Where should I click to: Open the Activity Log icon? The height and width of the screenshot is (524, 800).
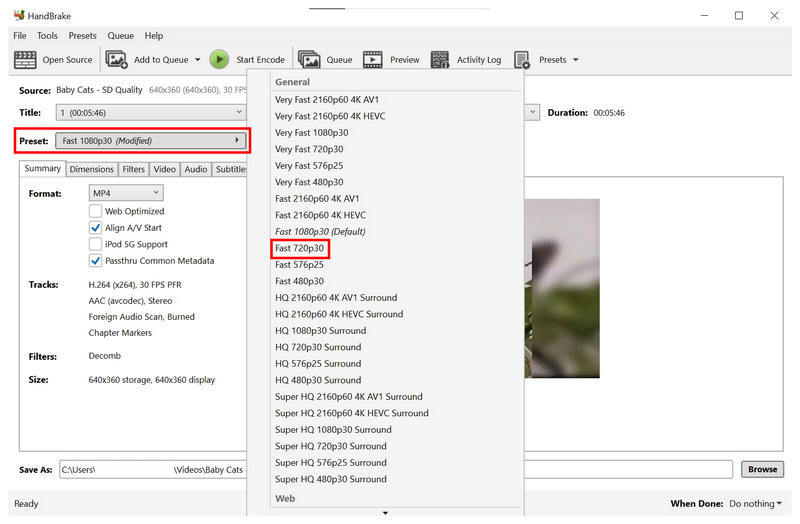click(x=440, y=60)
